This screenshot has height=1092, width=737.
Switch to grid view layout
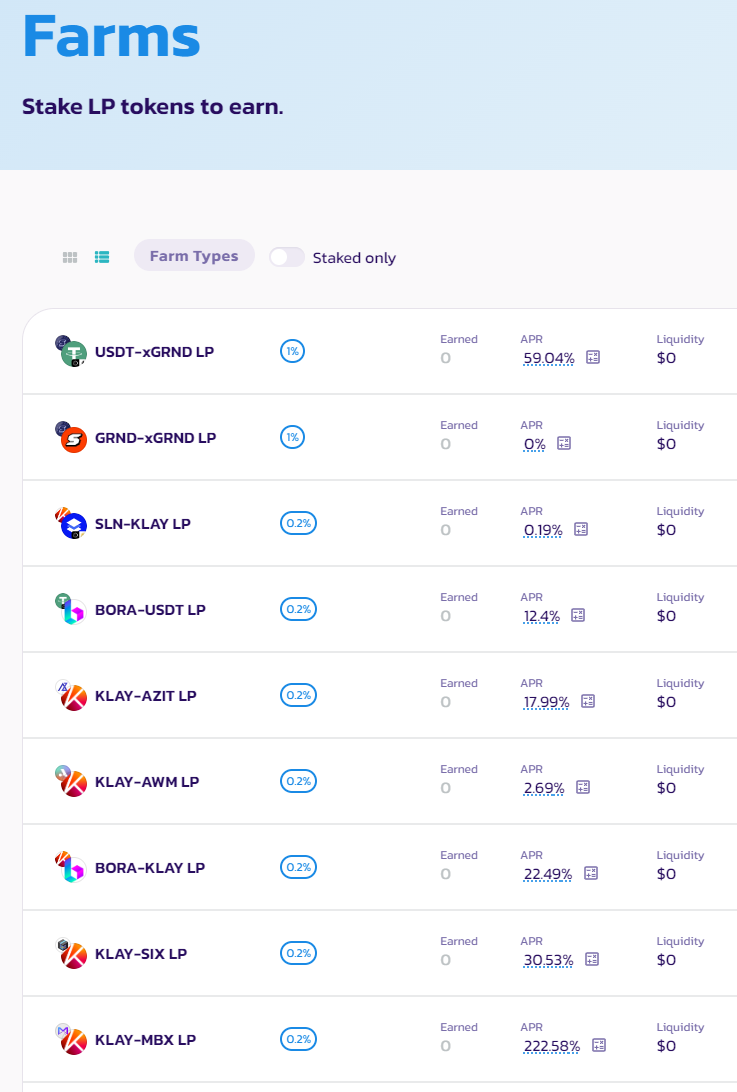(70, 257)
